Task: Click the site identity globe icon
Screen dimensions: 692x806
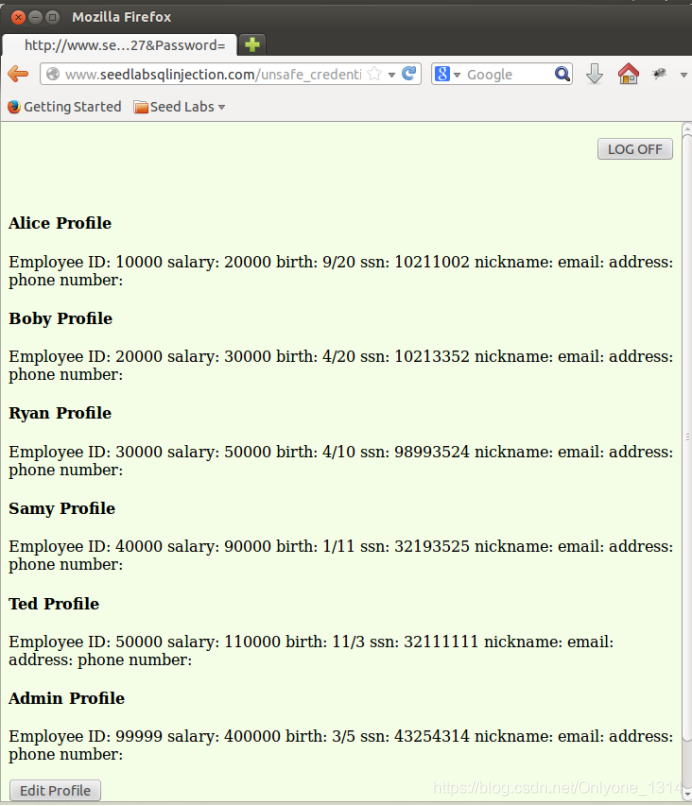Action: tap(52, 74)
